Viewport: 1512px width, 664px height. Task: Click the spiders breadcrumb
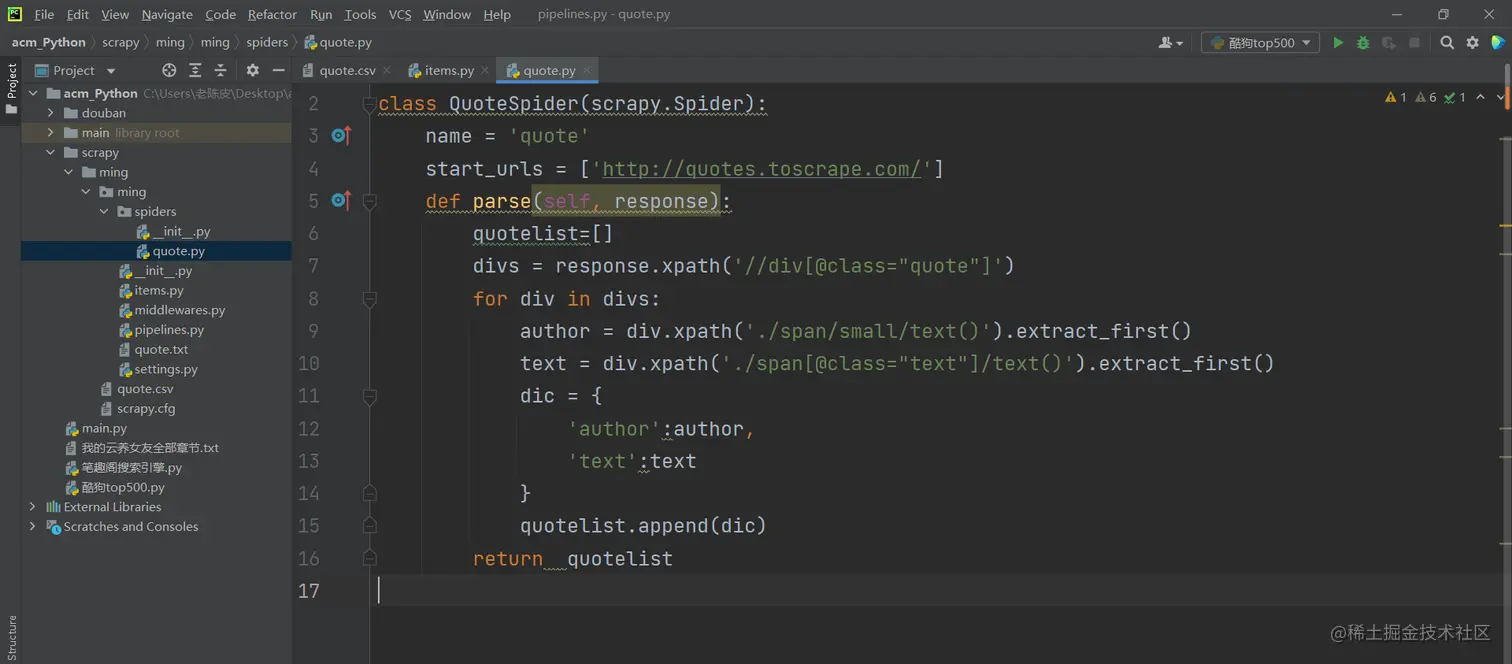pyautogui.click(x=267, y=42)
